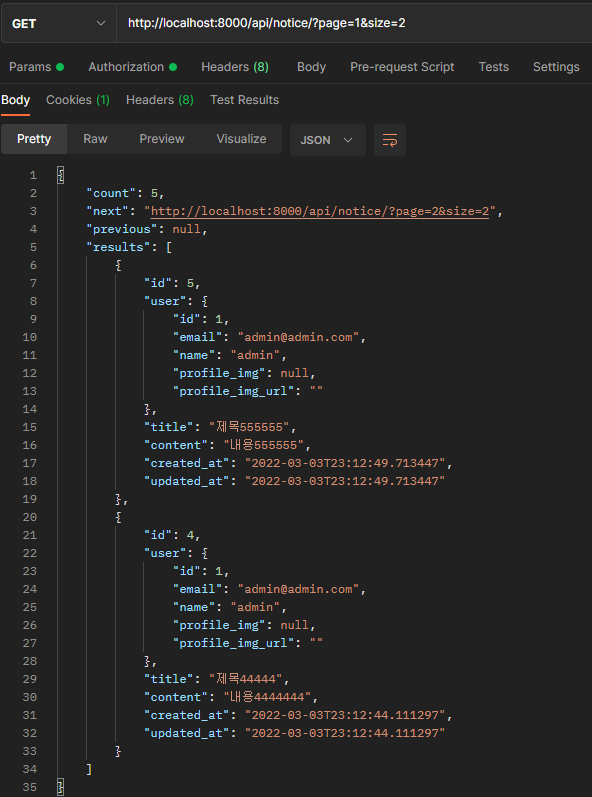Click the content value "내용4444444"

pos(267,697)
